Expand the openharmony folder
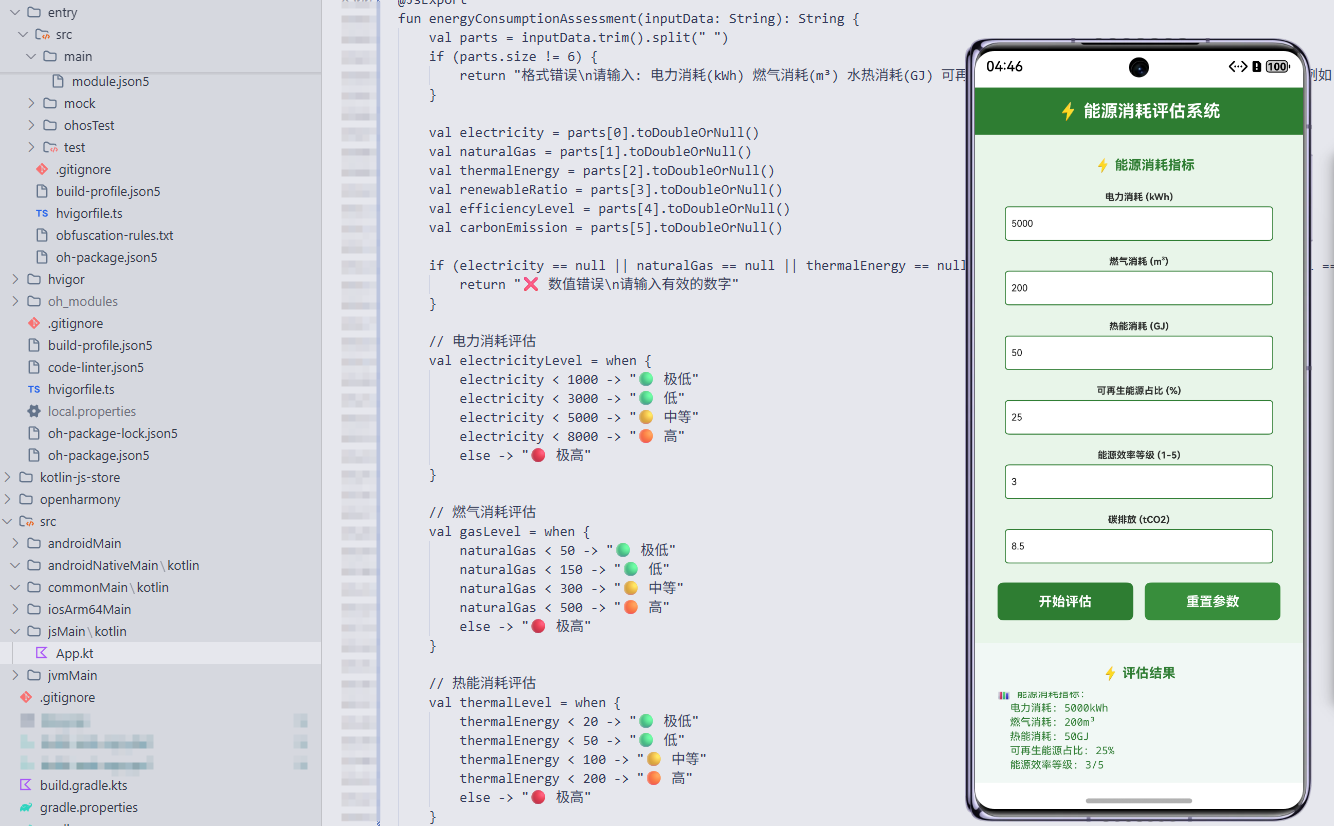The image size is (1334, 826). (8, 499)
